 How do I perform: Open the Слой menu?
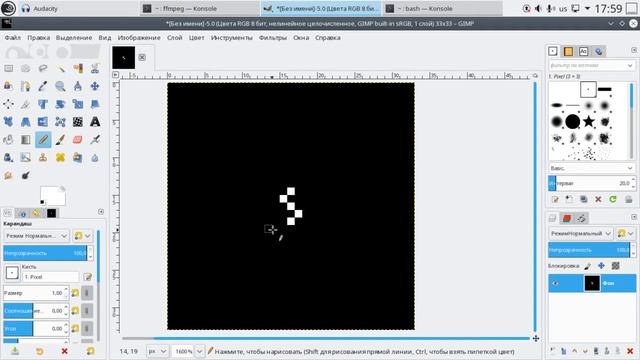pos(174,38)
